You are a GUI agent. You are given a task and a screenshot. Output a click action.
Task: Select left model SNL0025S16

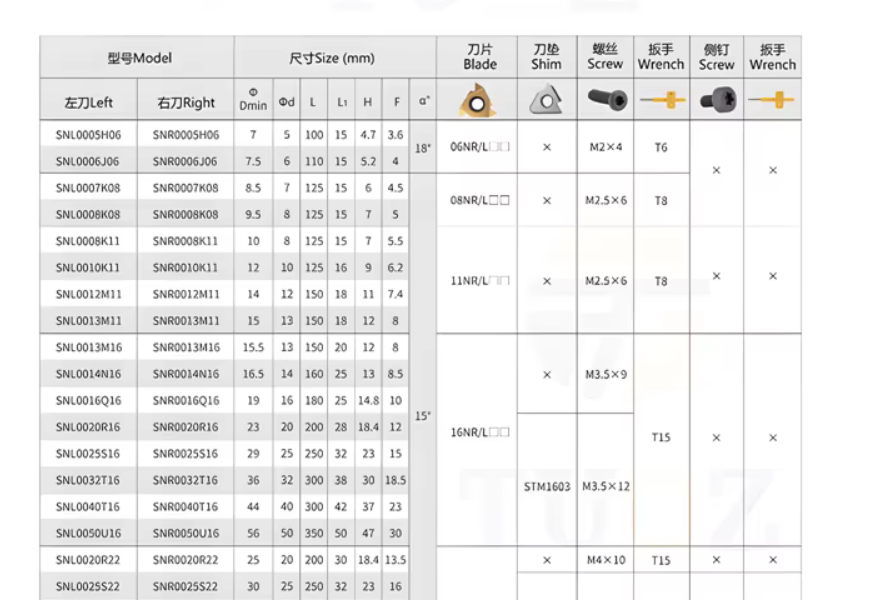coord(88,453)
